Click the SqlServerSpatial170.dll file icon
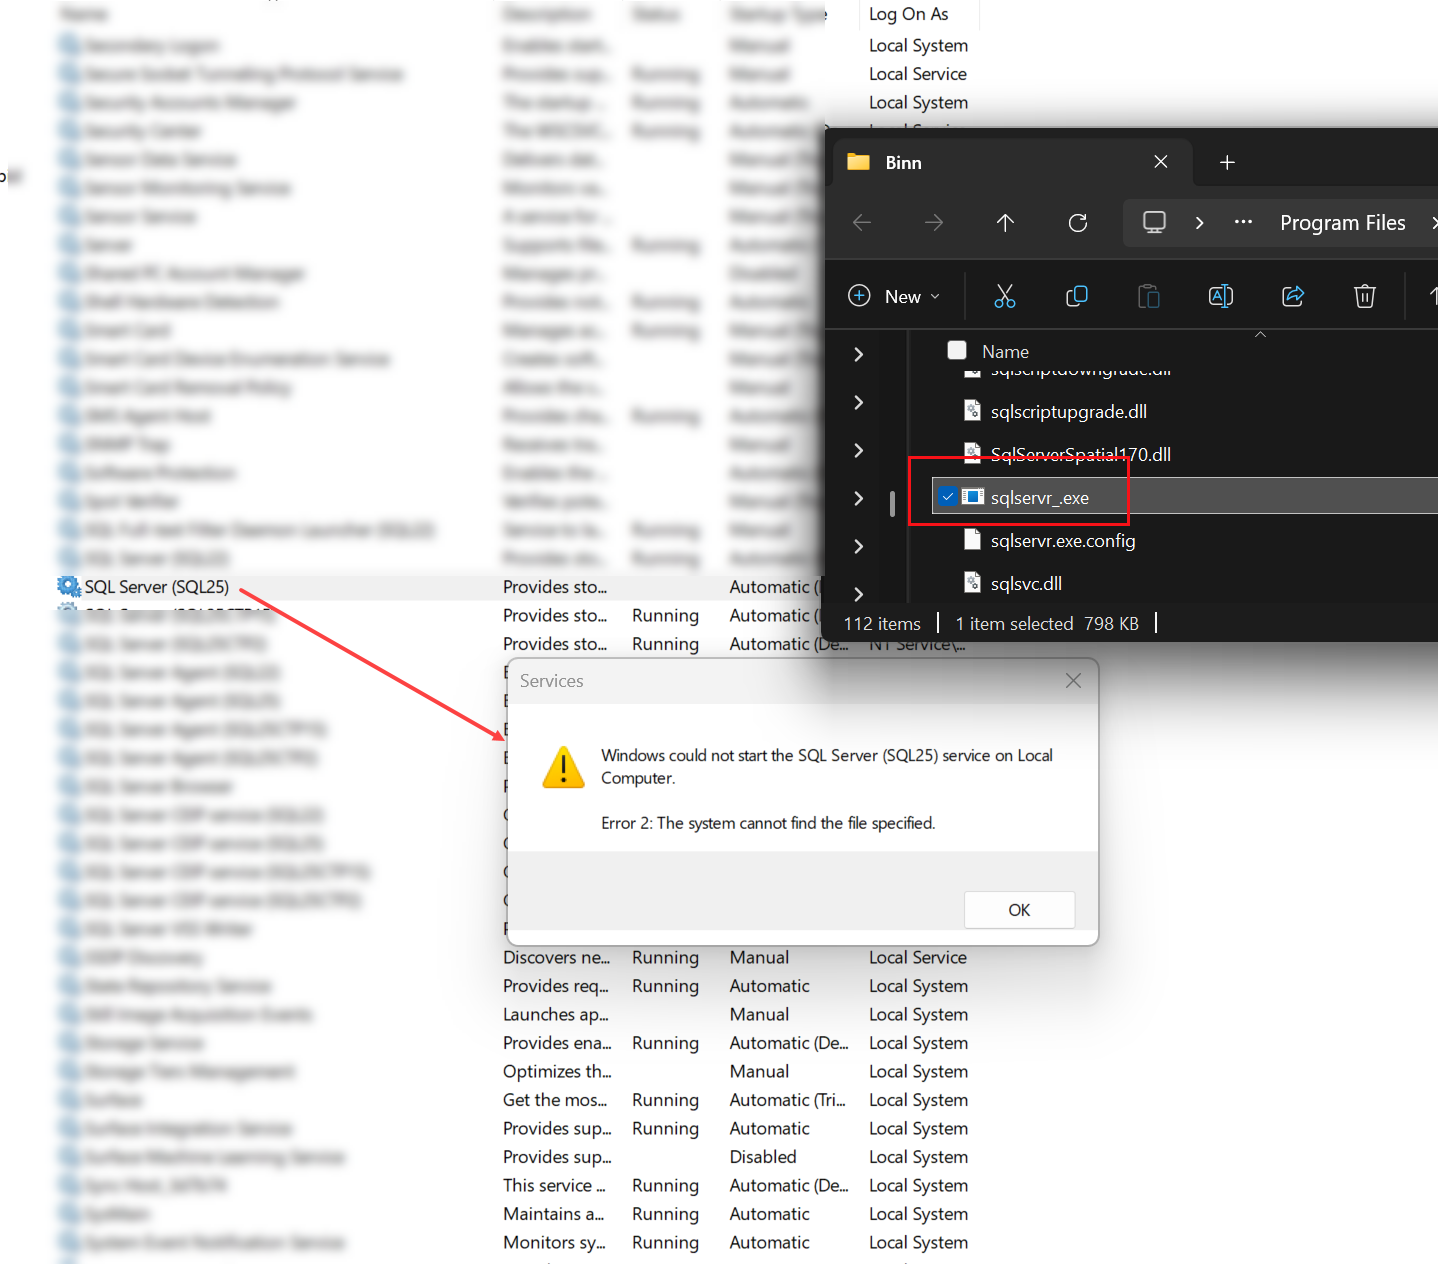The image size is (1438, 1264). tap(972, 454)
